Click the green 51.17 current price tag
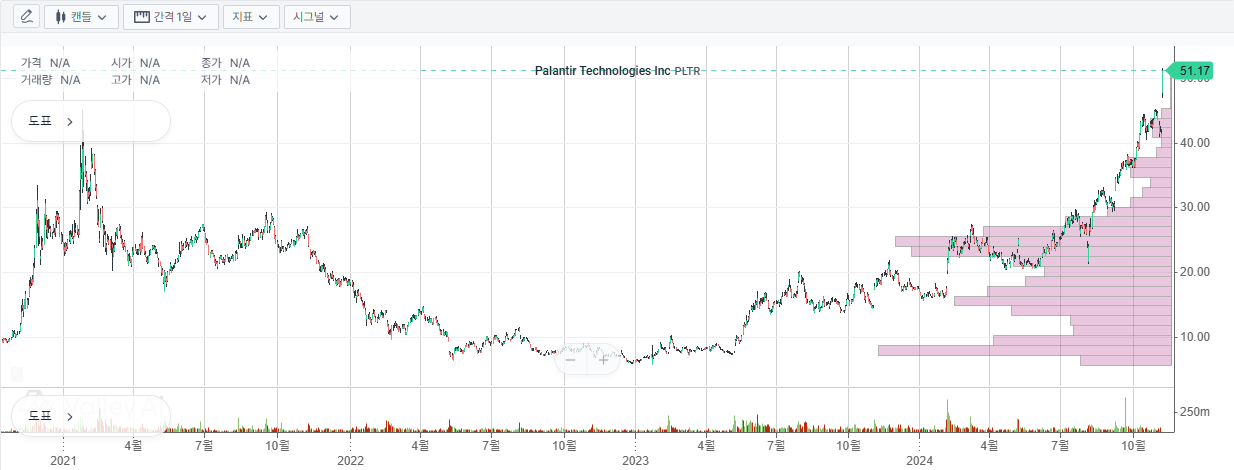Image resolution: width=1234 pixels, height=470 pixels. [1194, 71]
